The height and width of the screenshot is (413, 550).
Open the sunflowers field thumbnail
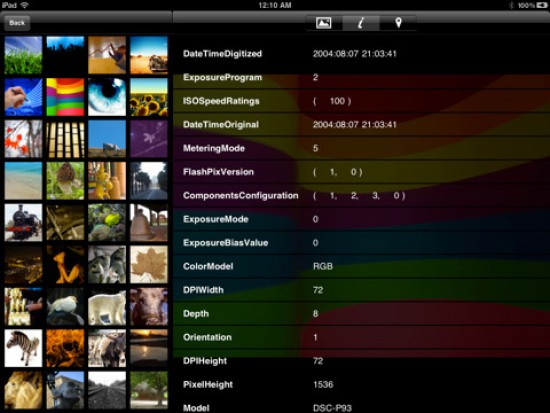pyautogui.click(x=149, y=97)
